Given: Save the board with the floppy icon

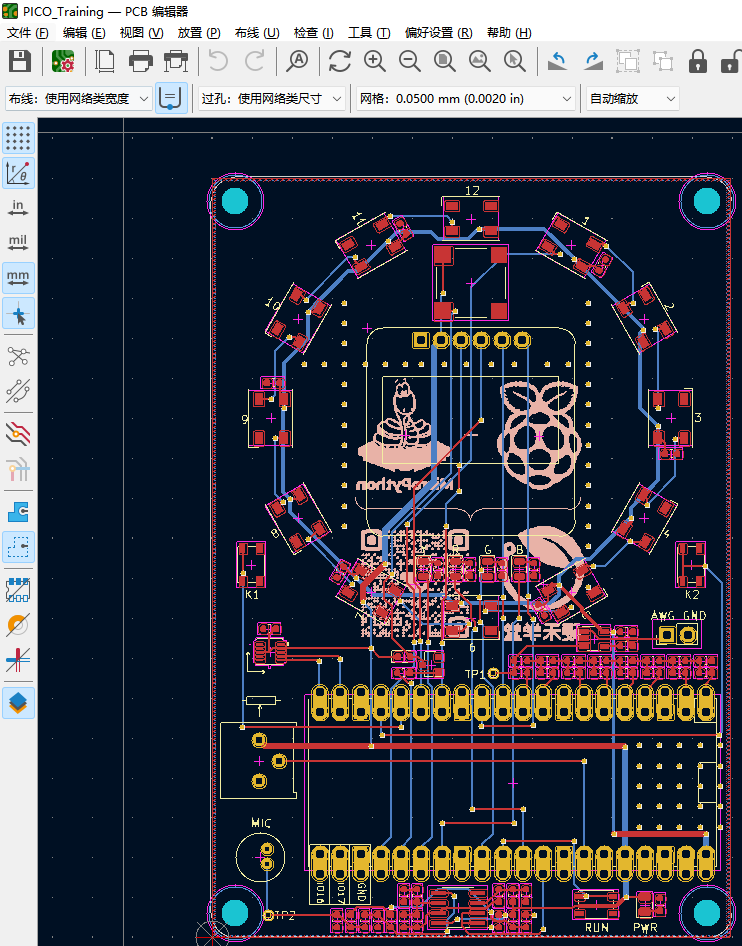Looking at the screenshot, I should click(x=19, y=61).
